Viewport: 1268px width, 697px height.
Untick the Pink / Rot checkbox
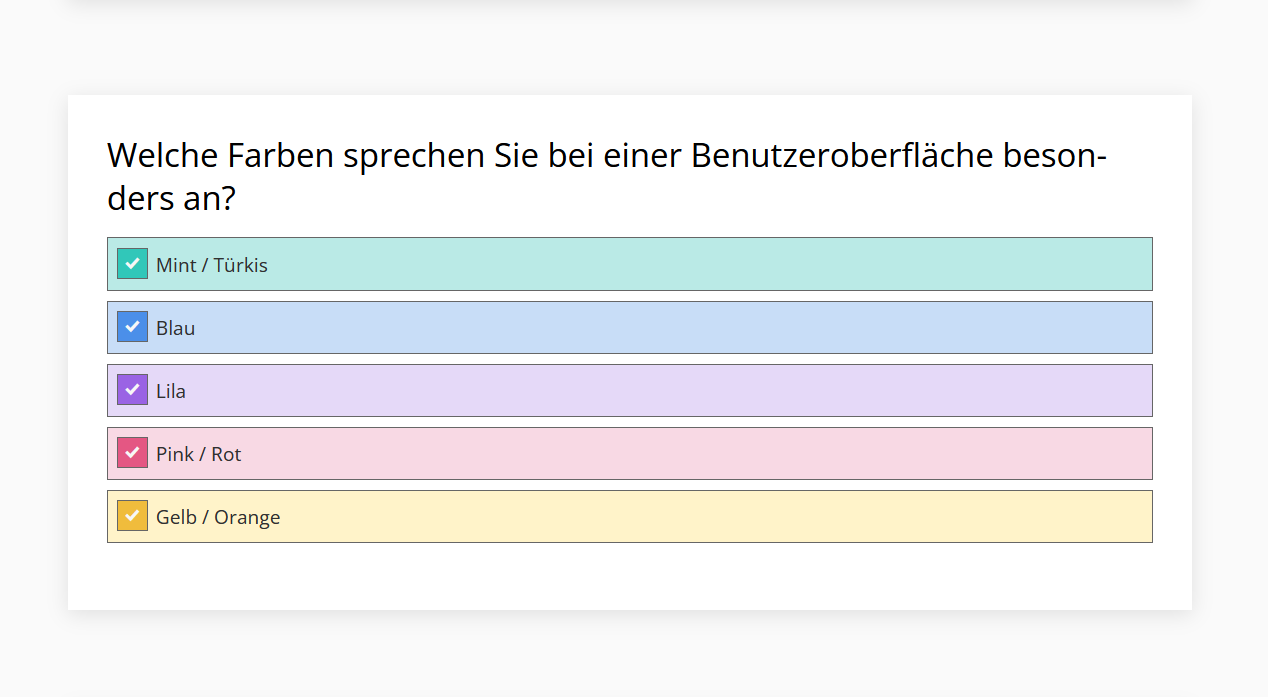click(132, 453)
